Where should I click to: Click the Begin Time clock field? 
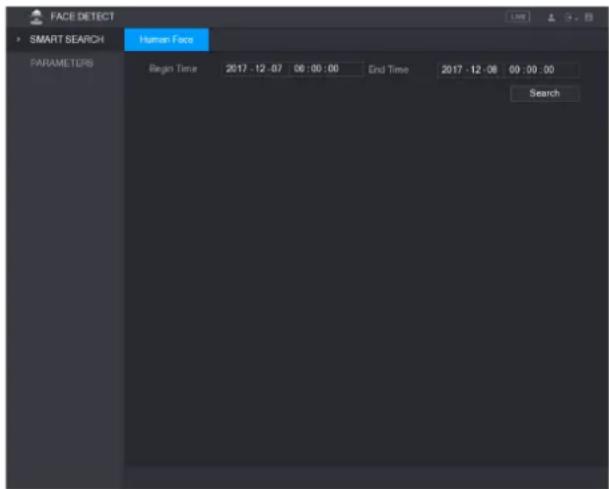click(325, 69)
